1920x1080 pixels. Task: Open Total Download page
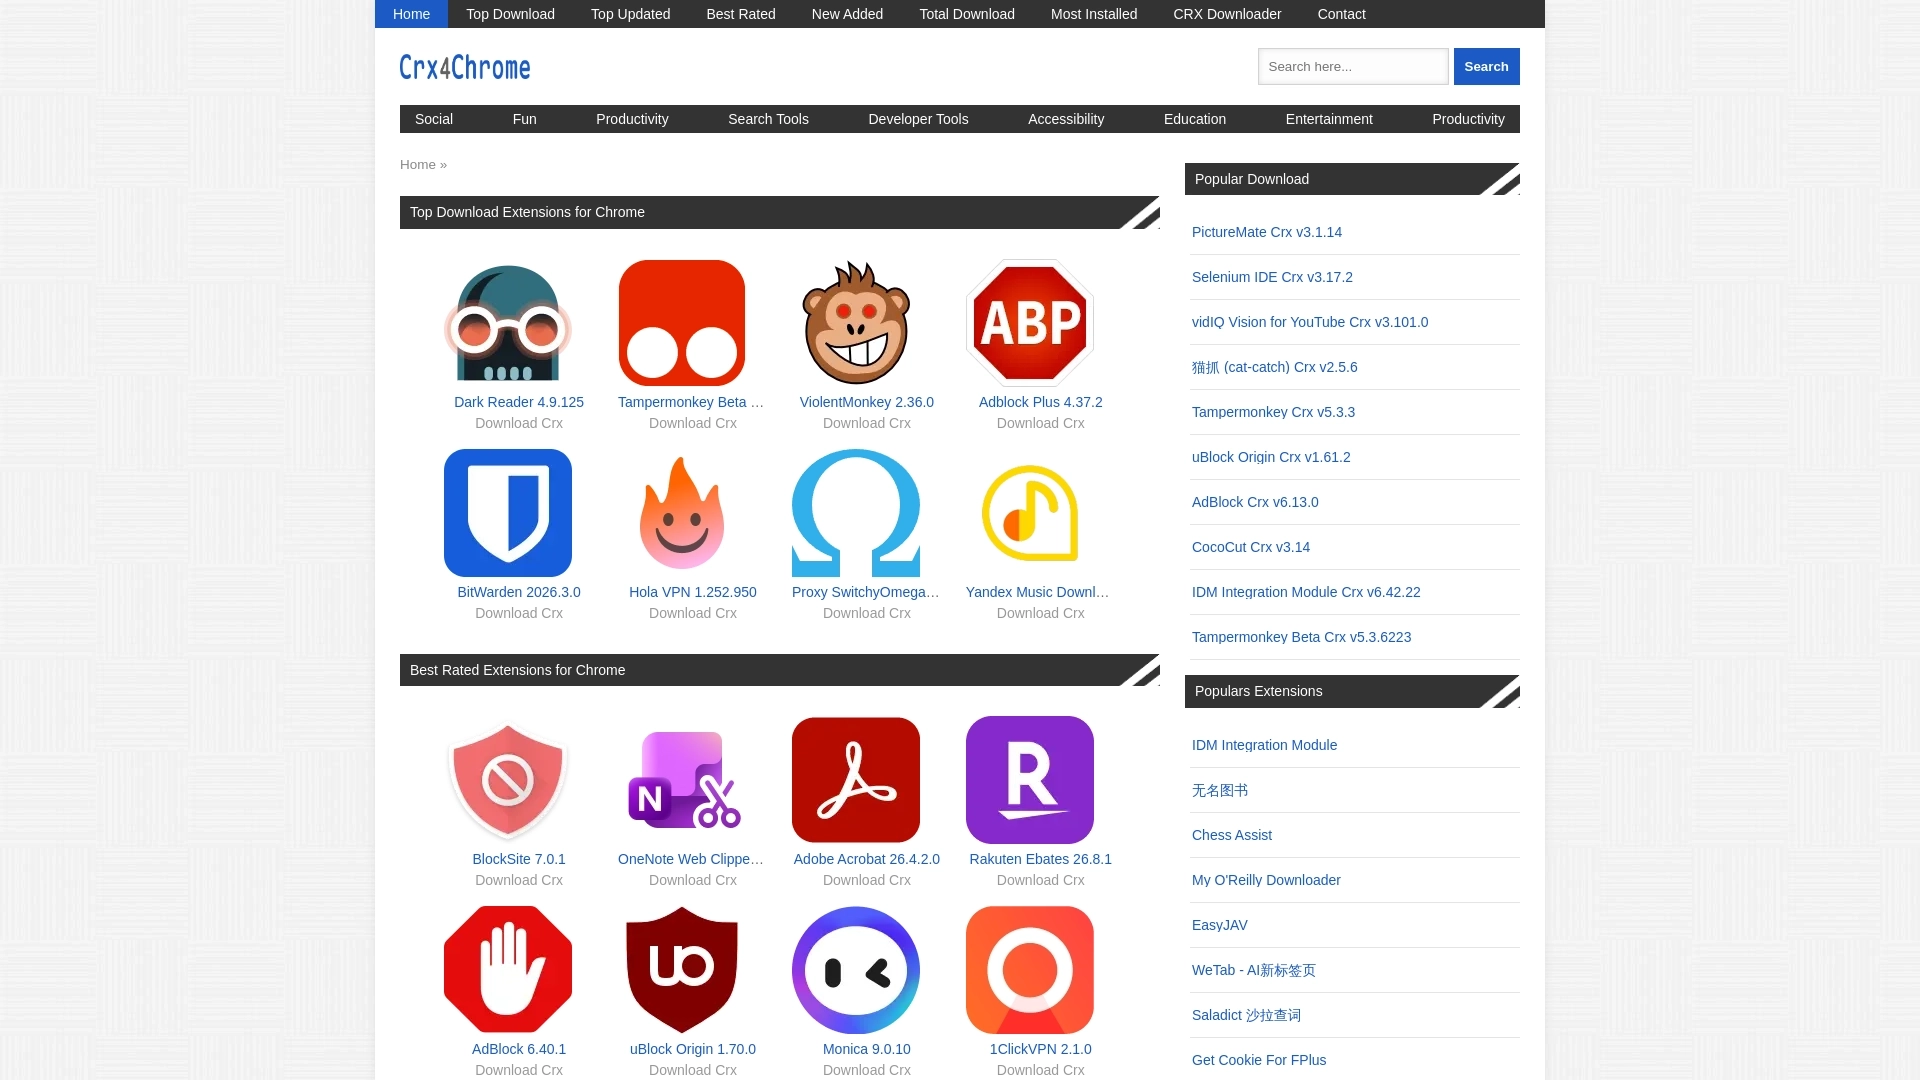pos(967,14)
